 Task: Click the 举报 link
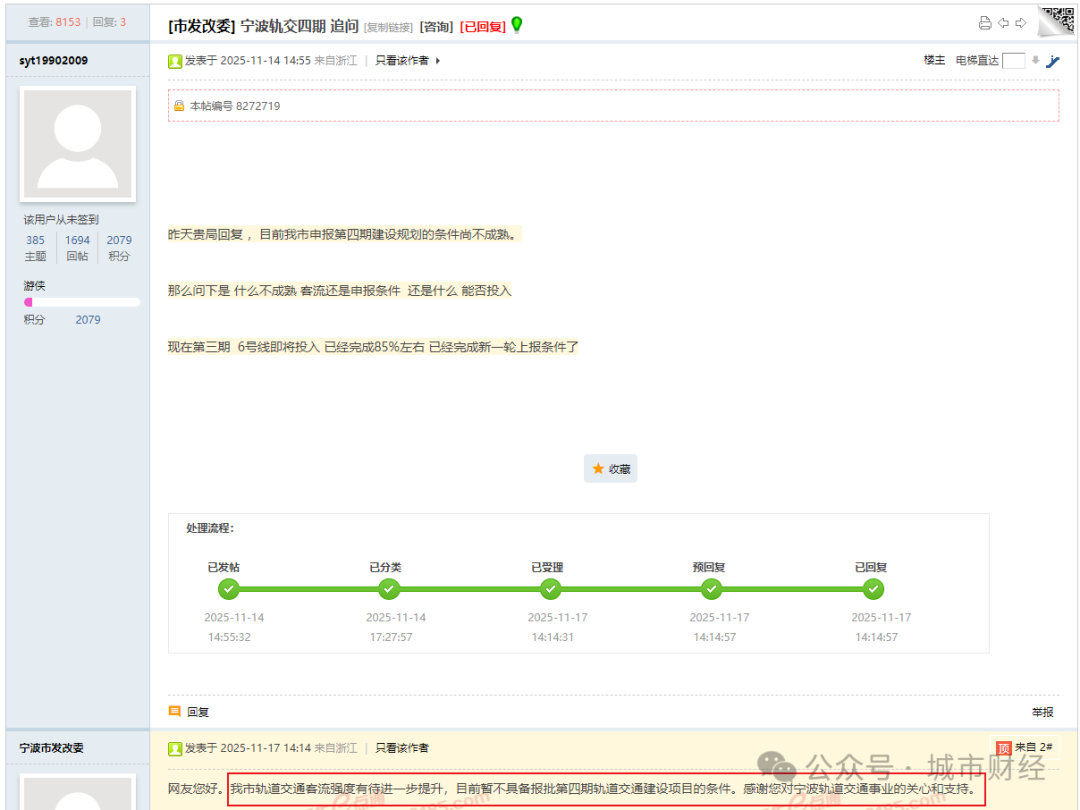(x=1042, y=712)
